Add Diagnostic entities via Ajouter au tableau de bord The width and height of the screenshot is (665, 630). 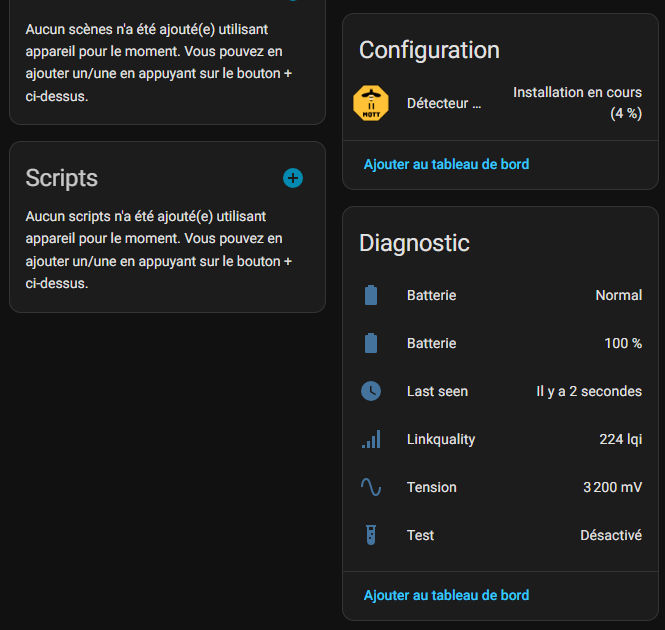point(446,595)
